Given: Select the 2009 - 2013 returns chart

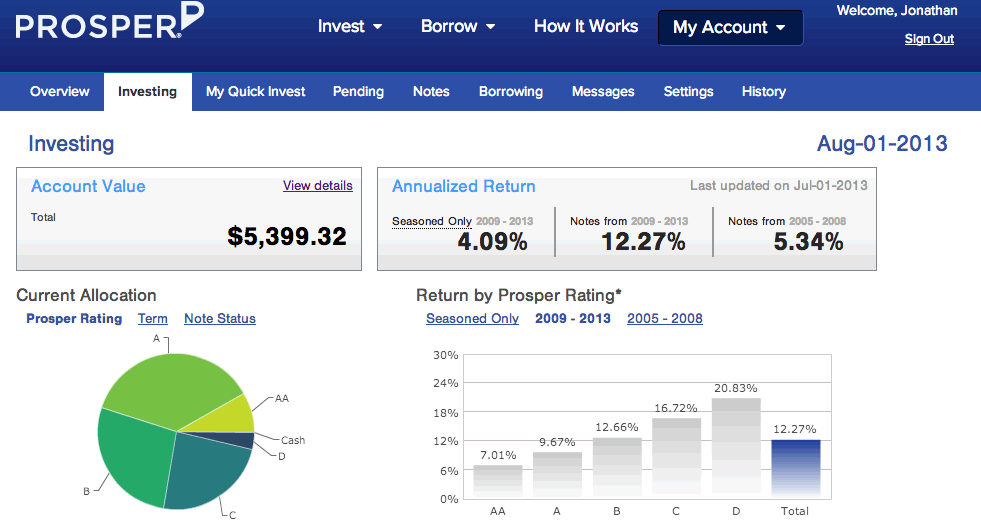Looking at the screenshot, I should pos(572,318).
